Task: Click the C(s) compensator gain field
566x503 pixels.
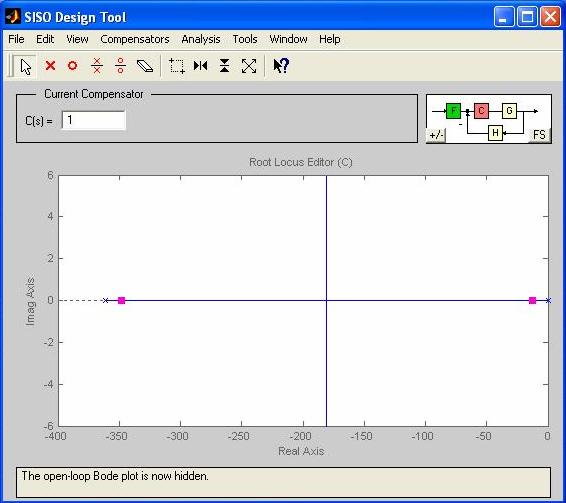Action: 93,120
